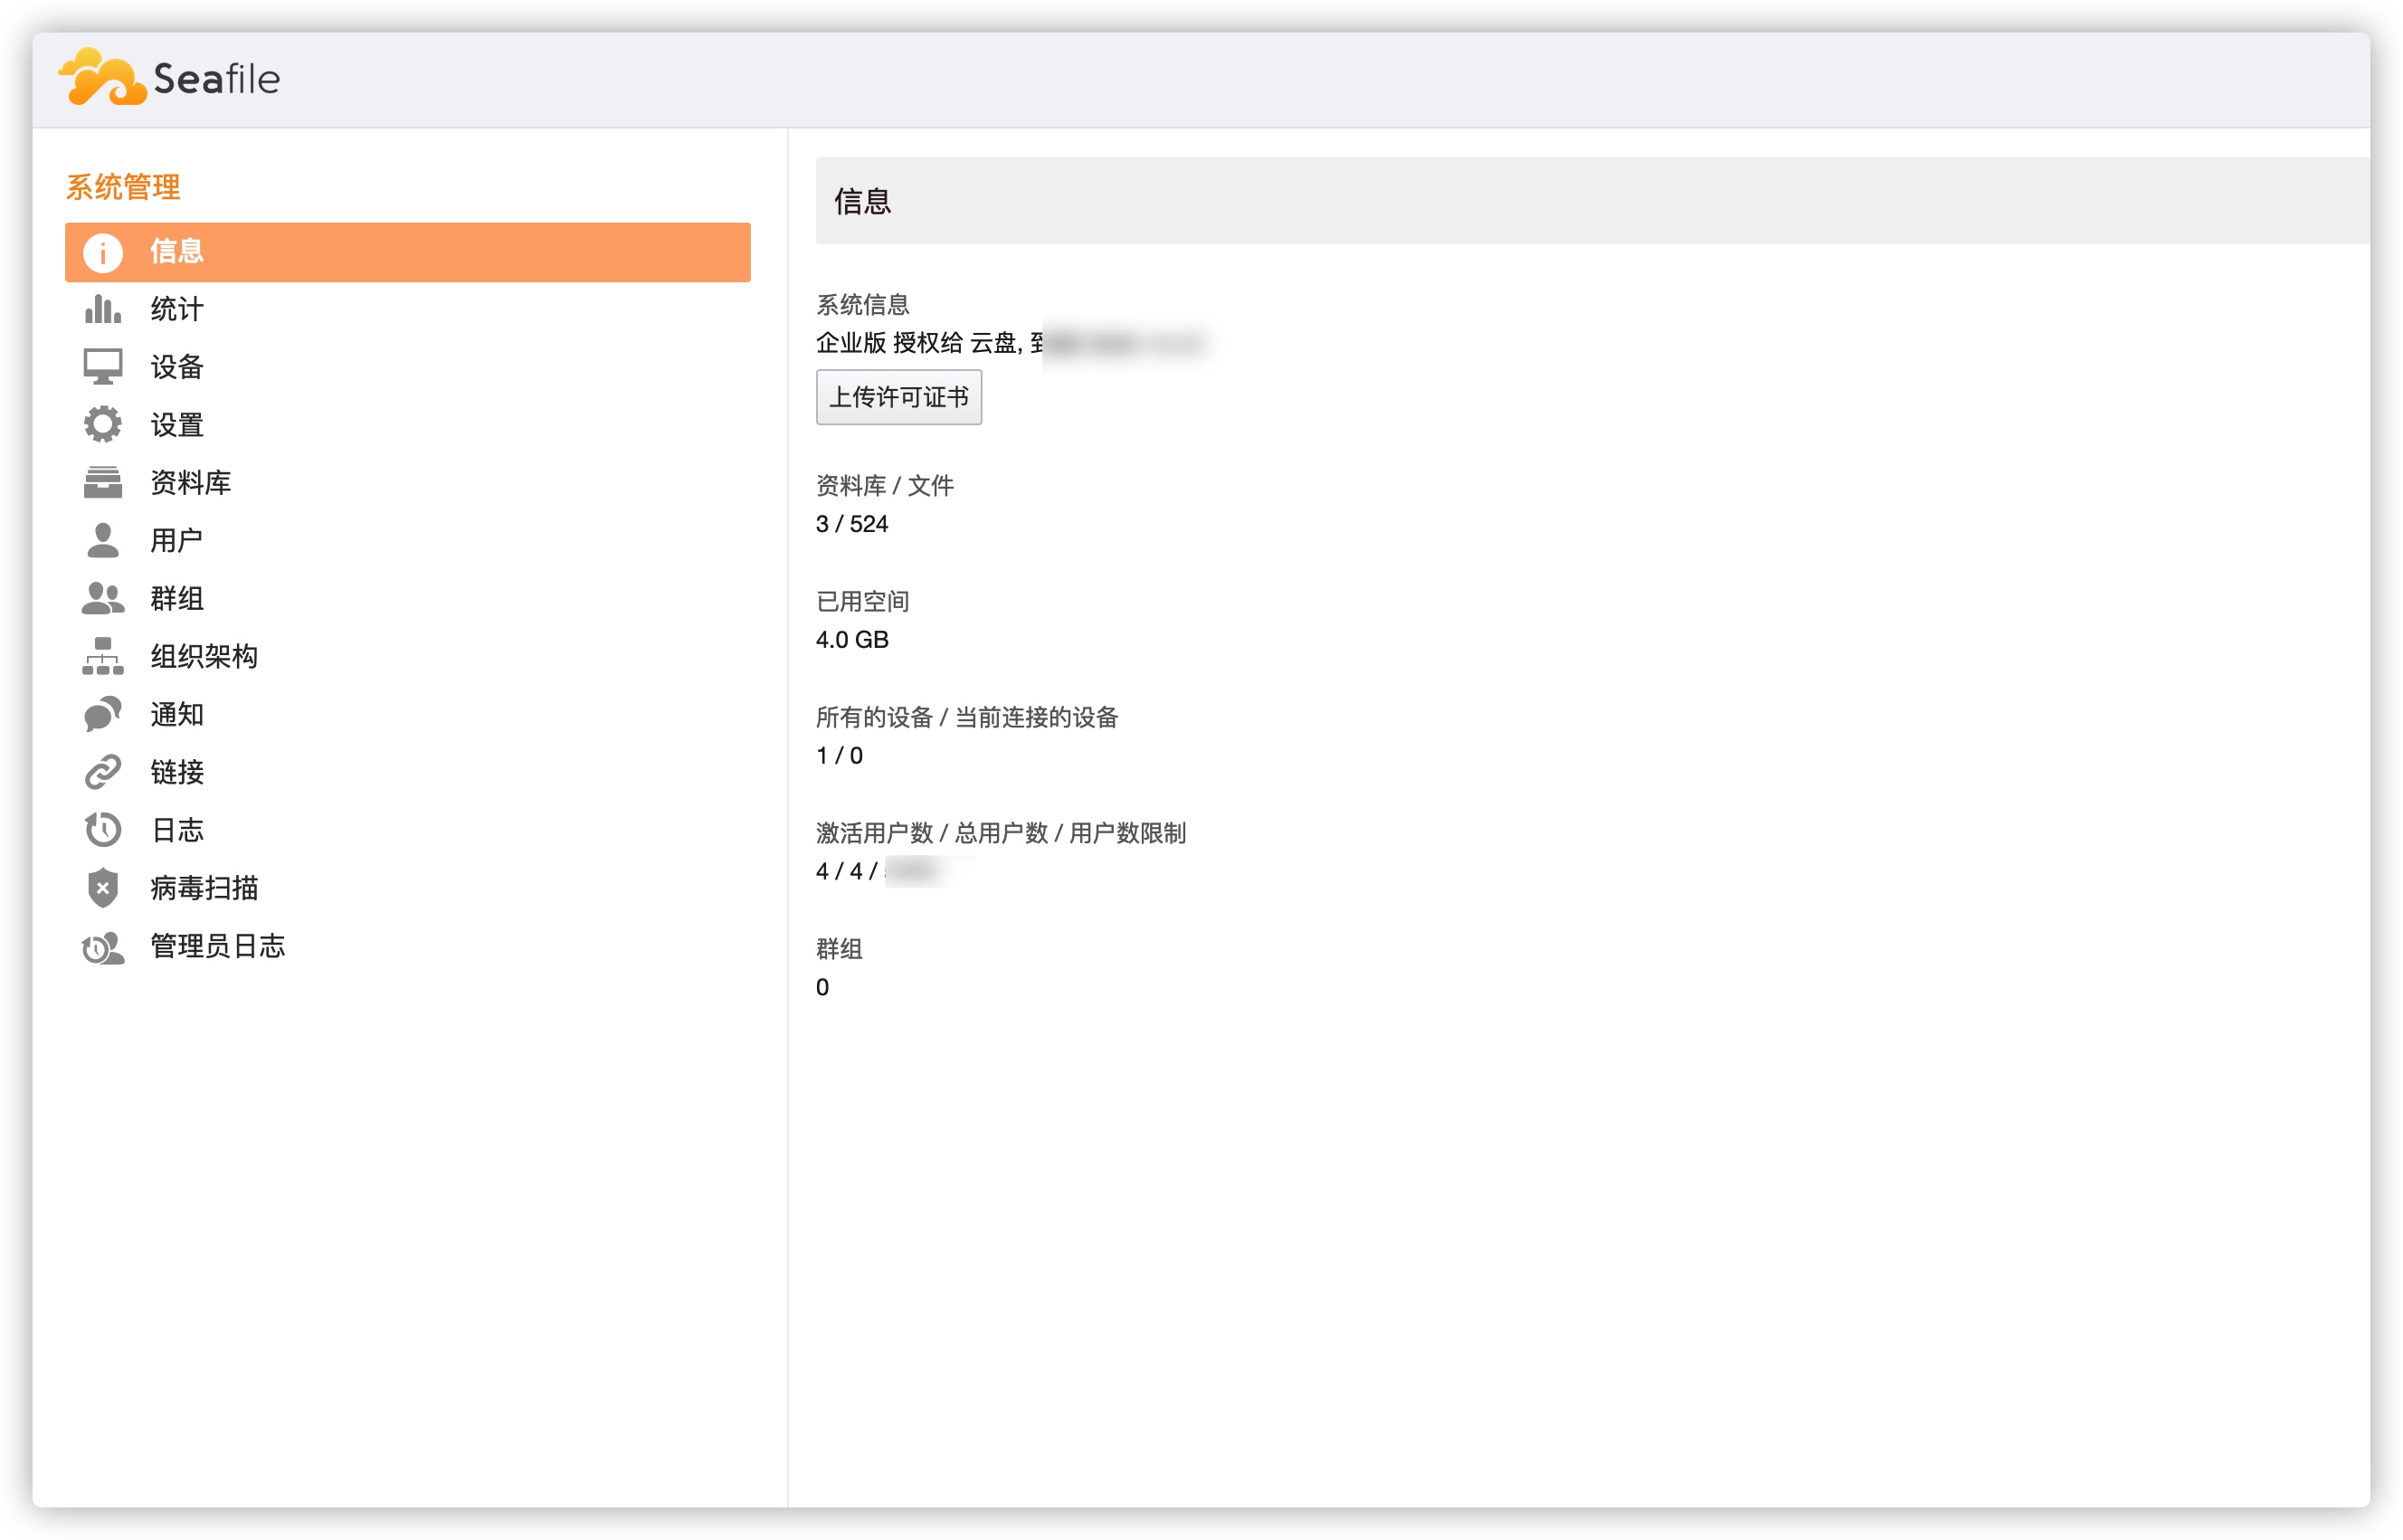Open the 组织架构 hierarchy icon
The width and height of the screenshot is (2403, 1540).
coord(103,657)
